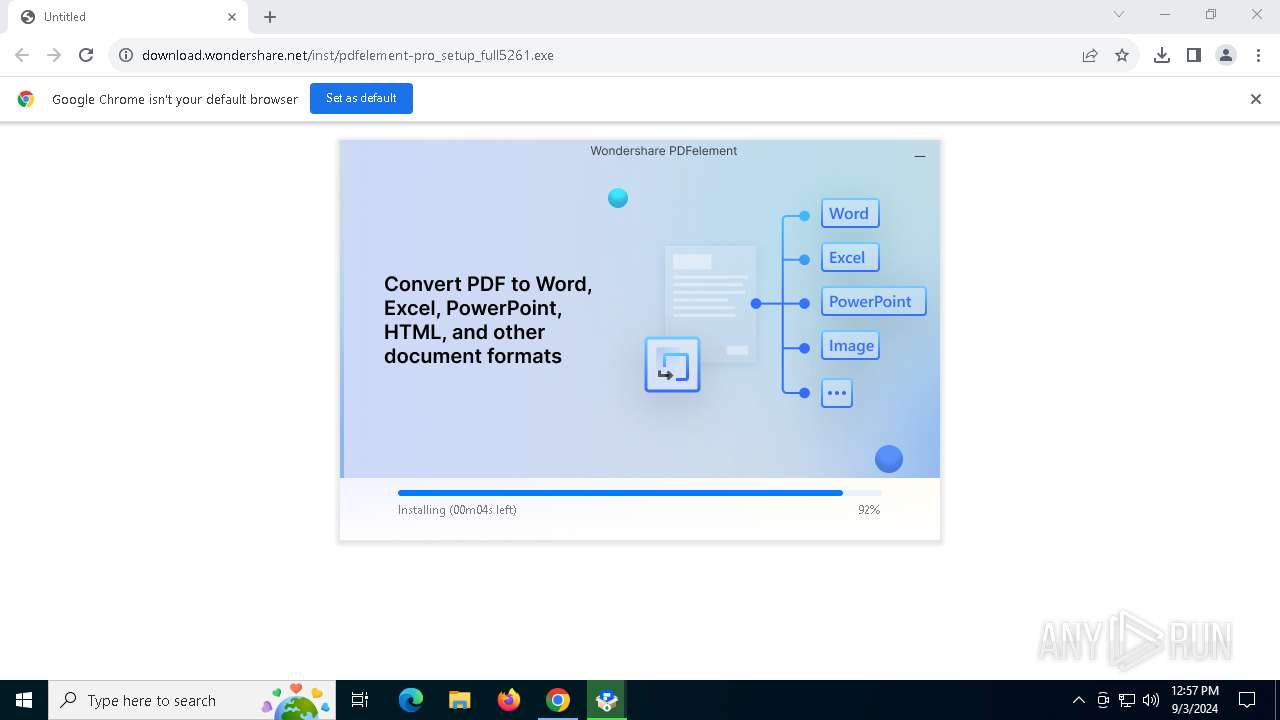Open network settings tray icon
This screenshot has width=1280, height=720.
tap(1127, 700)
